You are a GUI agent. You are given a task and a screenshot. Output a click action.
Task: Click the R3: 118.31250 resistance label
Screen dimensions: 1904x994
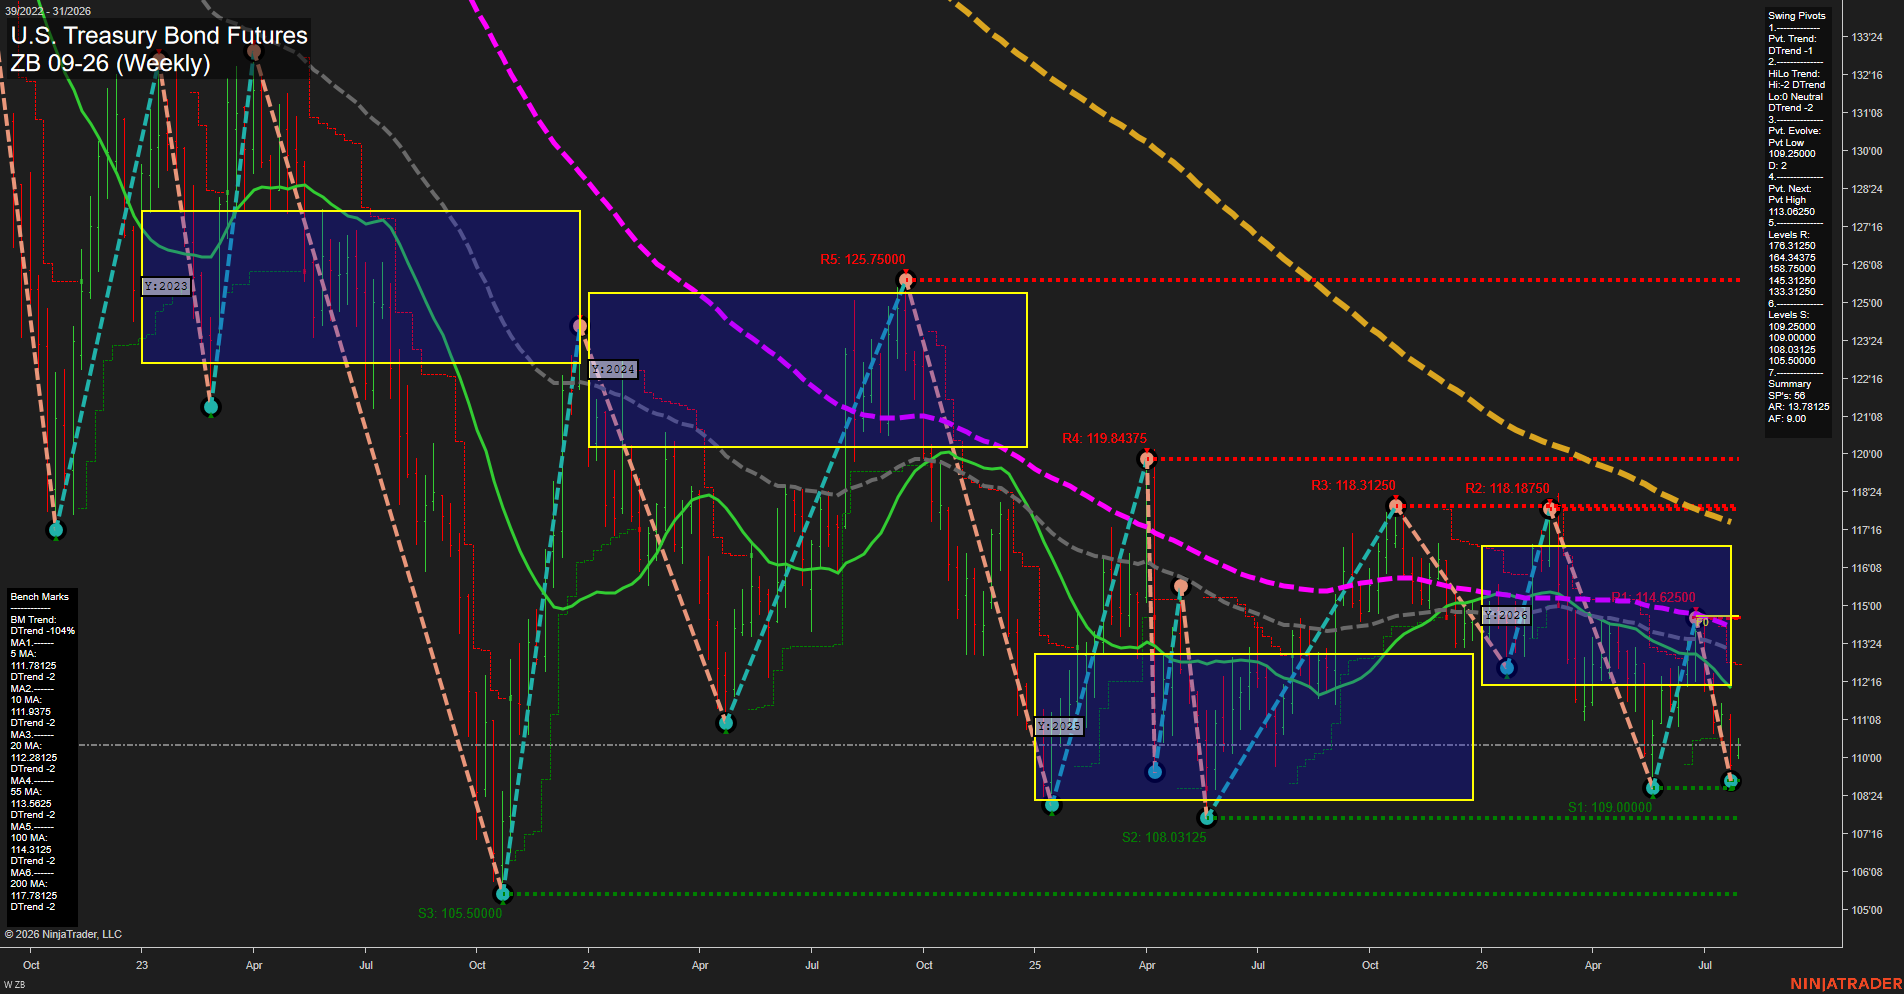click(1353, 486)
